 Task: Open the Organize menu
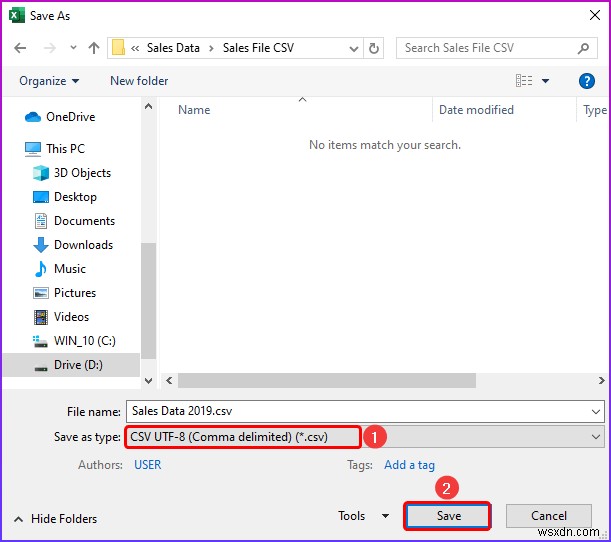(x=49, y=81)
